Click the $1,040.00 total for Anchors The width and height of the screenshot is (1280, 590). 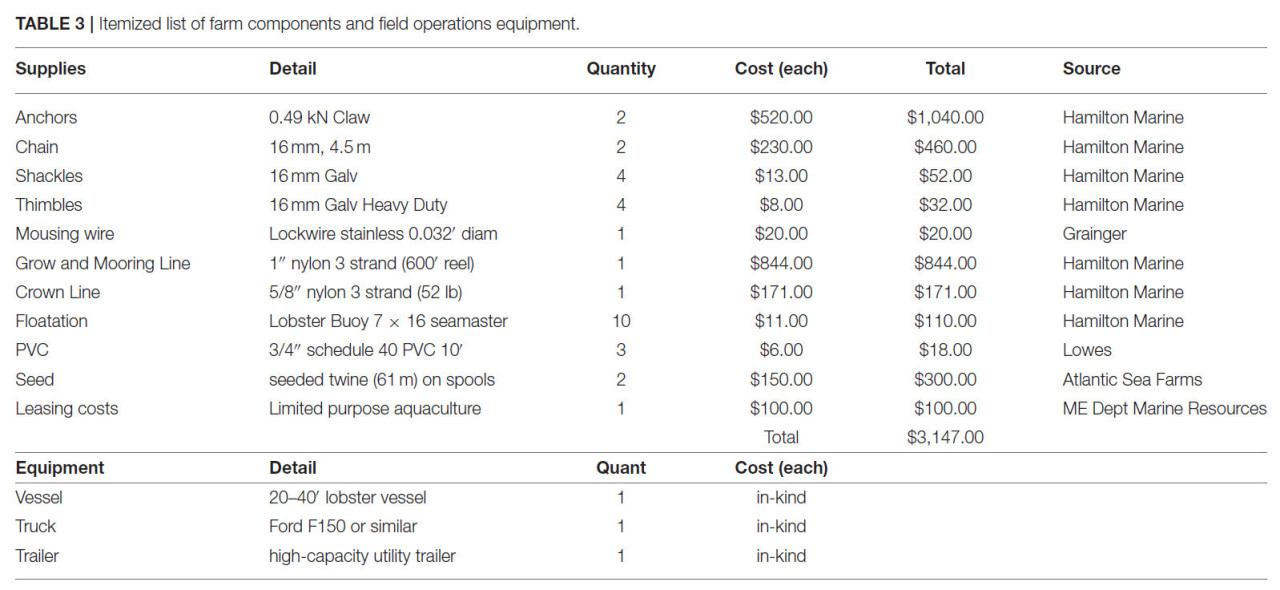point(945,117)
